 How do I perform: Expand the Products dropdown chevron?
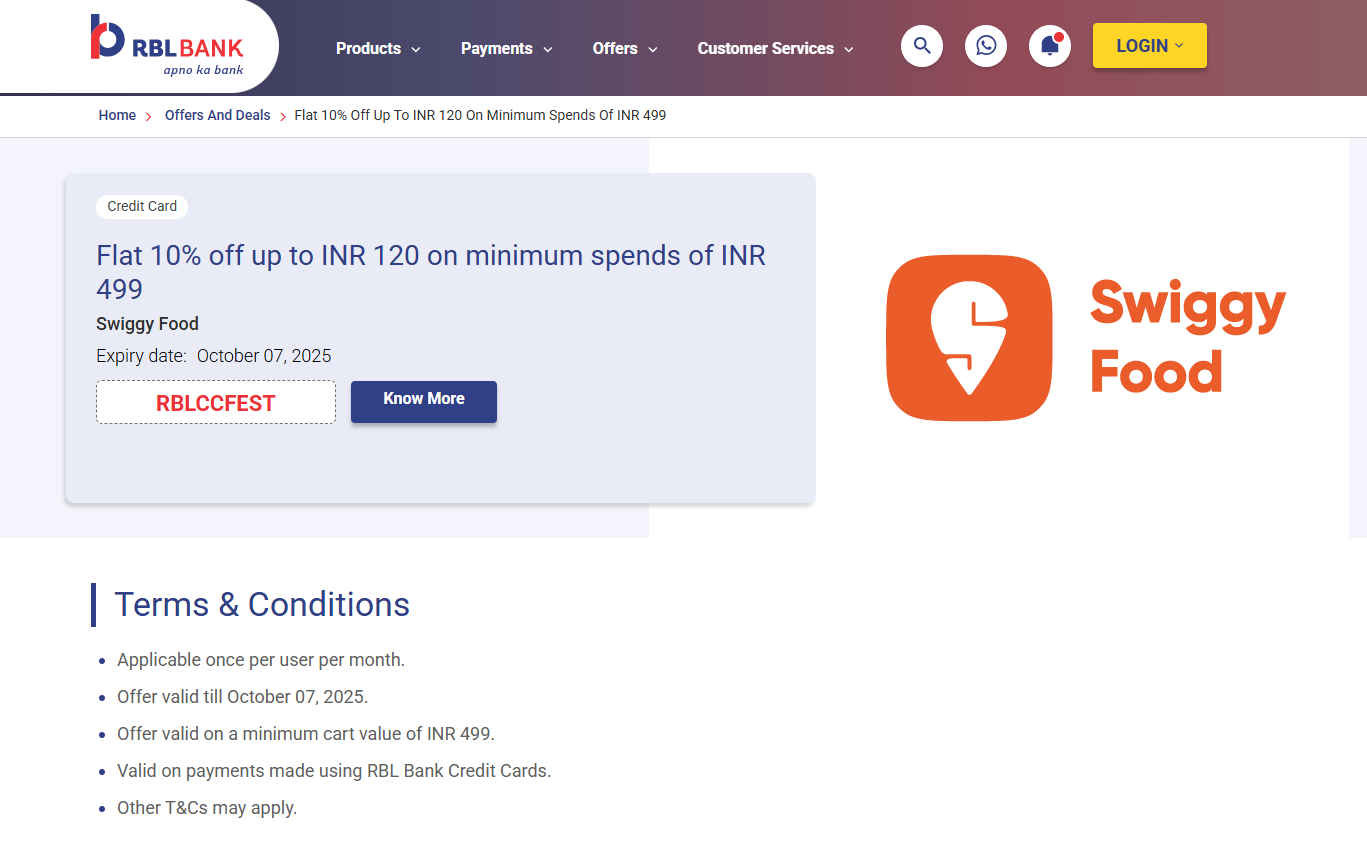[x=416, y=49]
